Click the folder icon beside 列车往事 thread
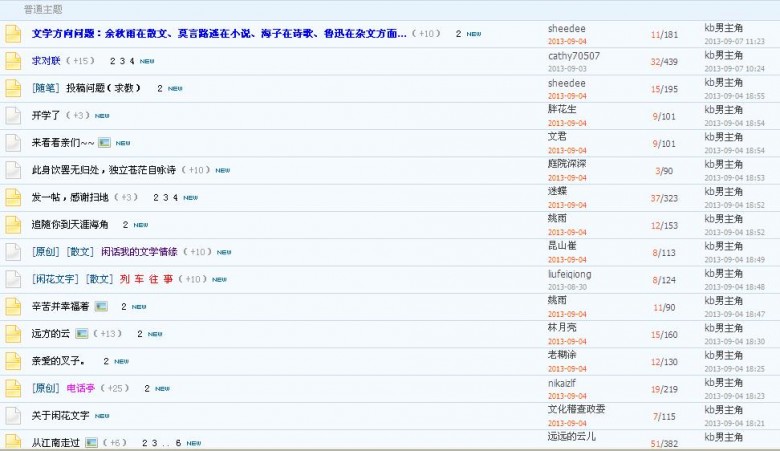The image size is (780, 451). 13,279
